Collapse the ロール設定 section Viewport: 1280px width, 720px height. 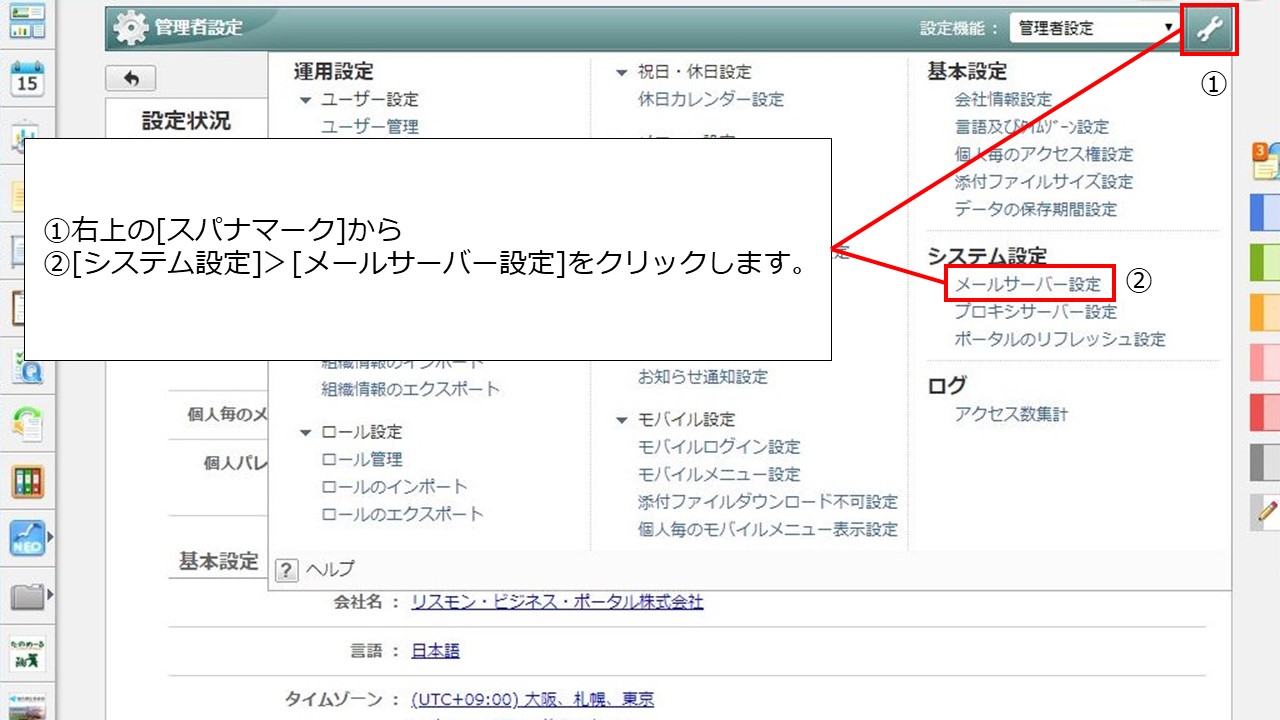coord(306,433)
